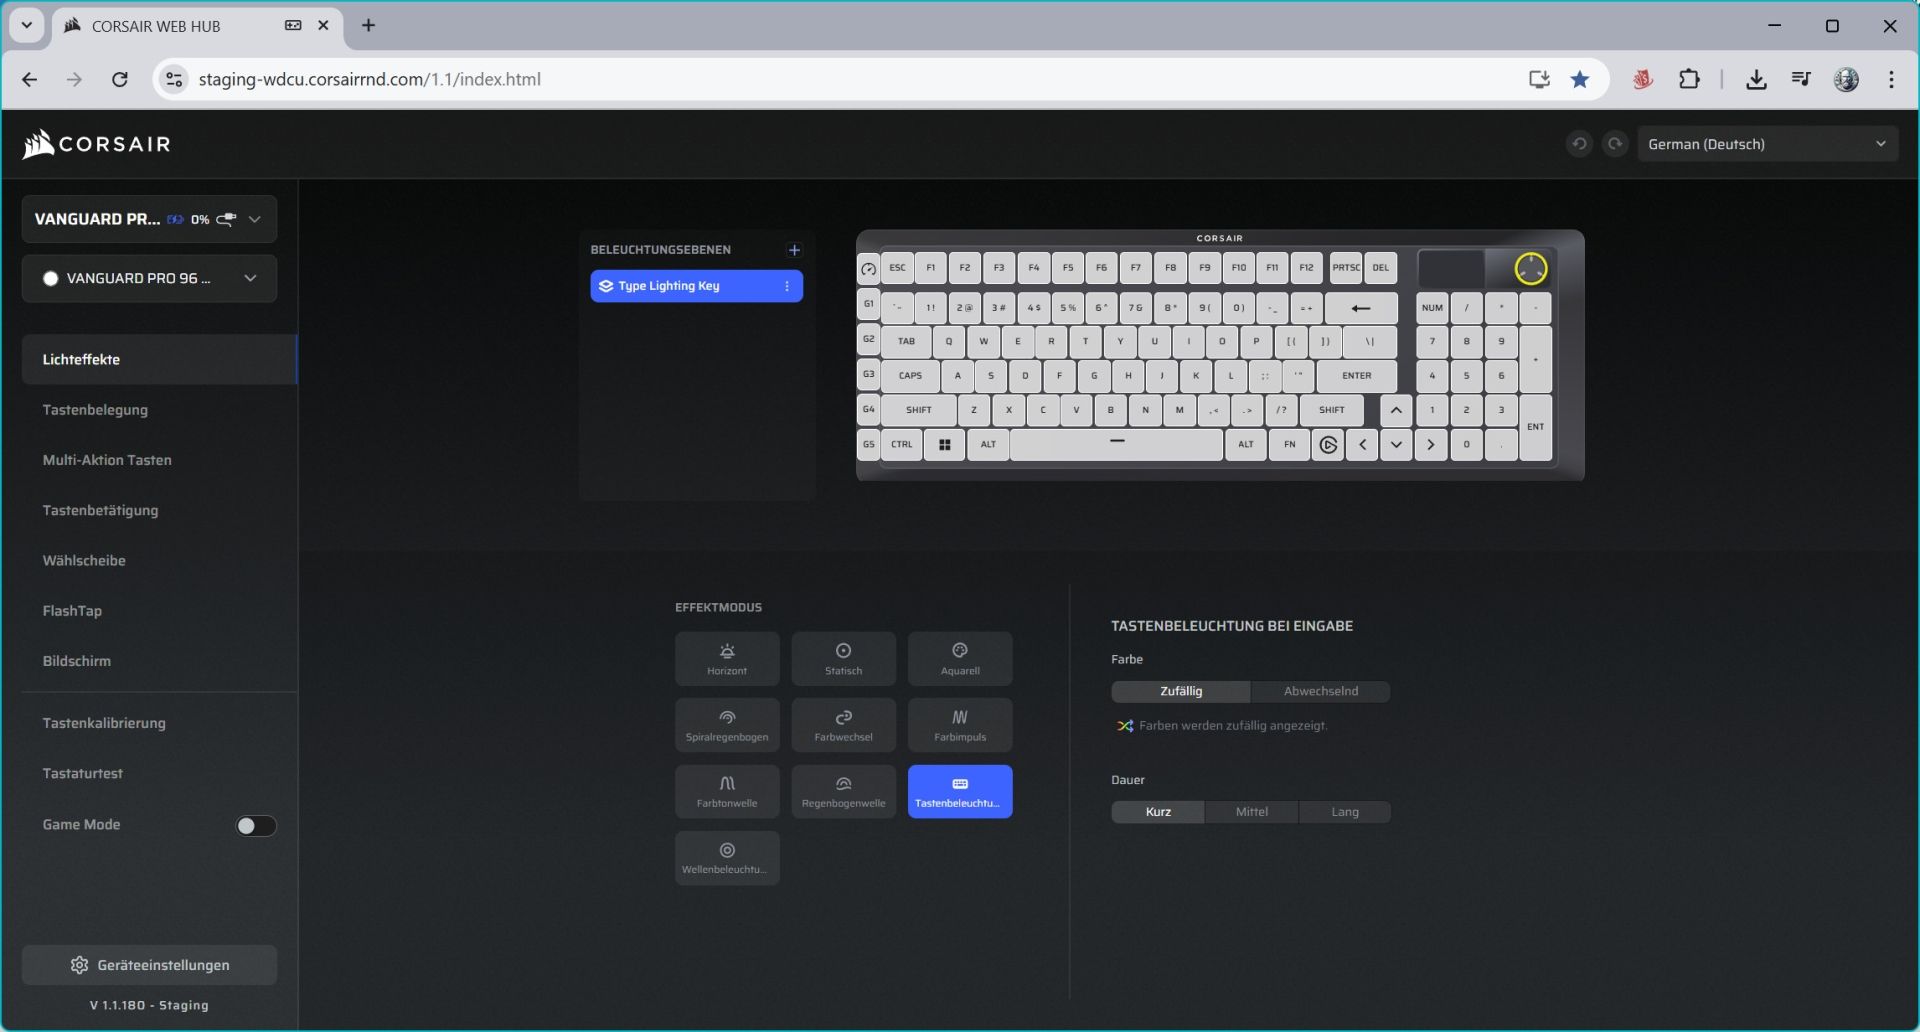Image resolution: width=1920 pixels, height=1032 pixels.
Task: Choose the Farbwechsel effect
Action: click(843, 725)
